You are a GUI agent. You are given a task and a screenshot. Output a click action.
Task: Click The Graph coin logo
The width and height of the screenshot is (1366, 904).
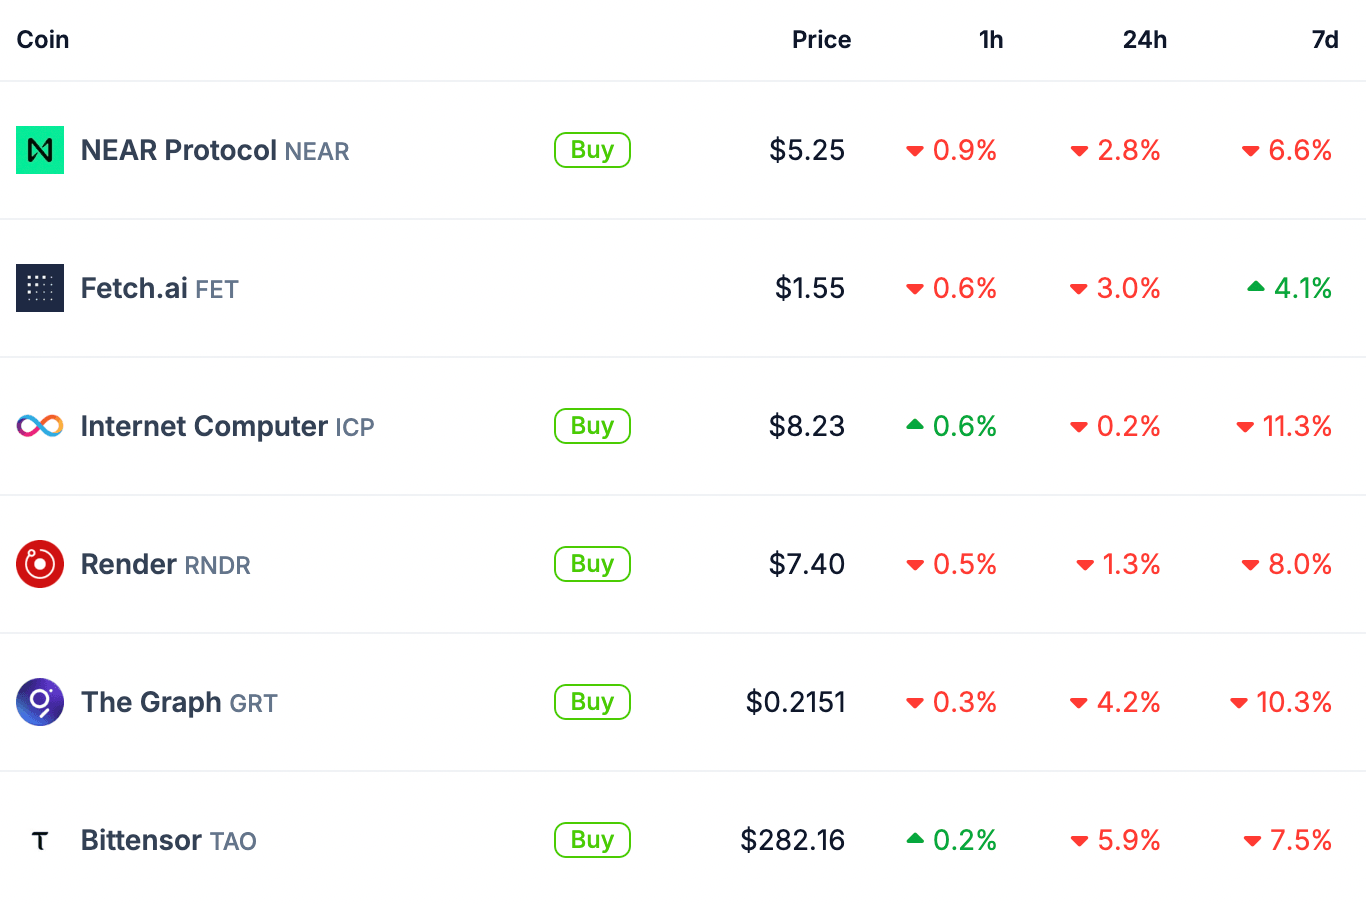(40, 702)
